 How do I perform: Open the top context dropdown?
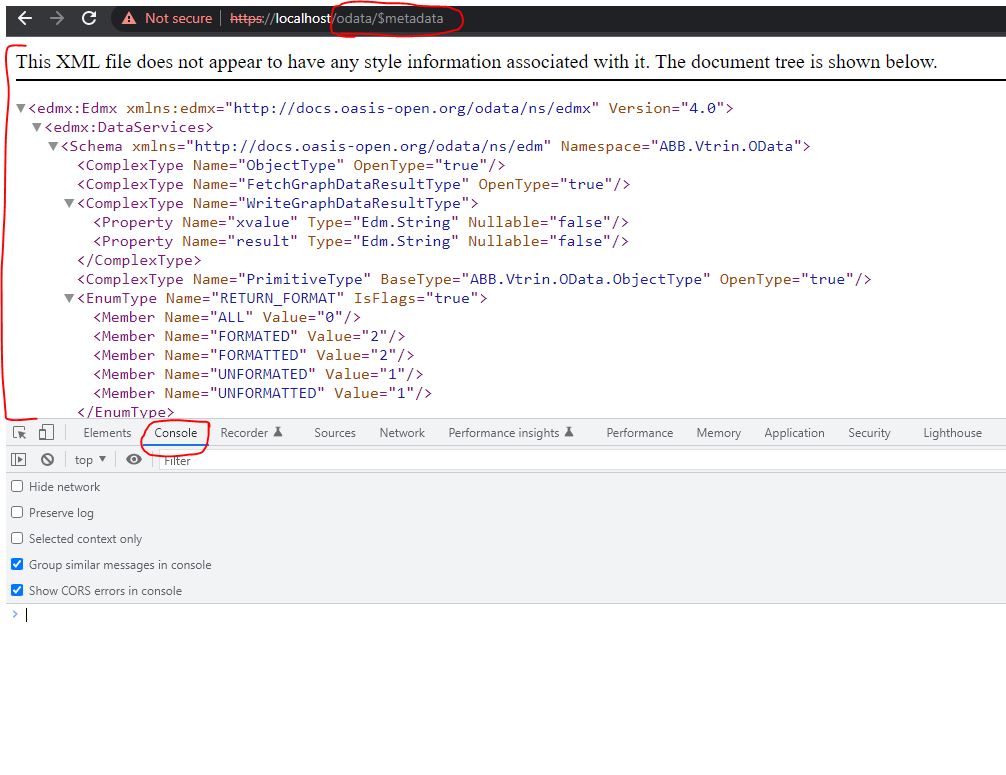point(90,459)
